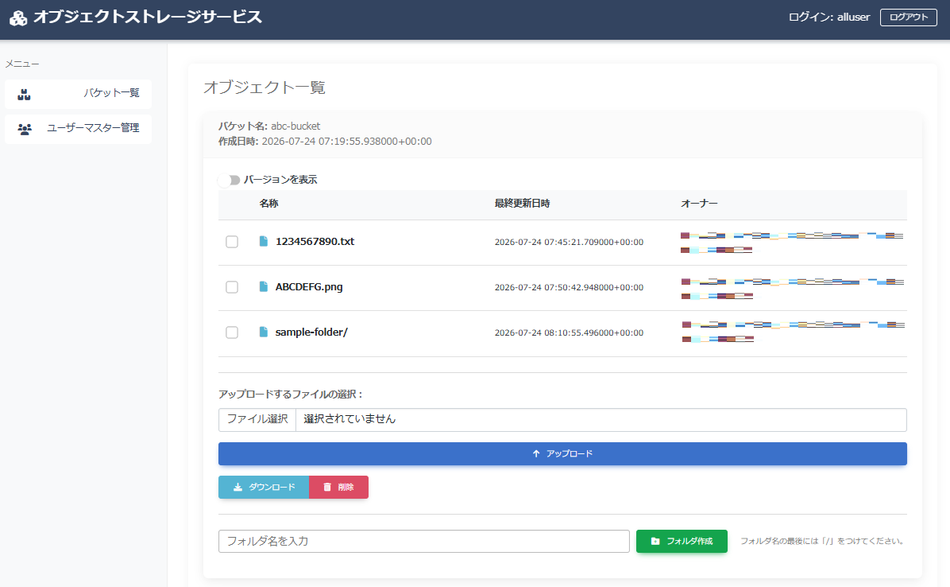
Task: Click the red 削除 button
Action: point(339,487)
